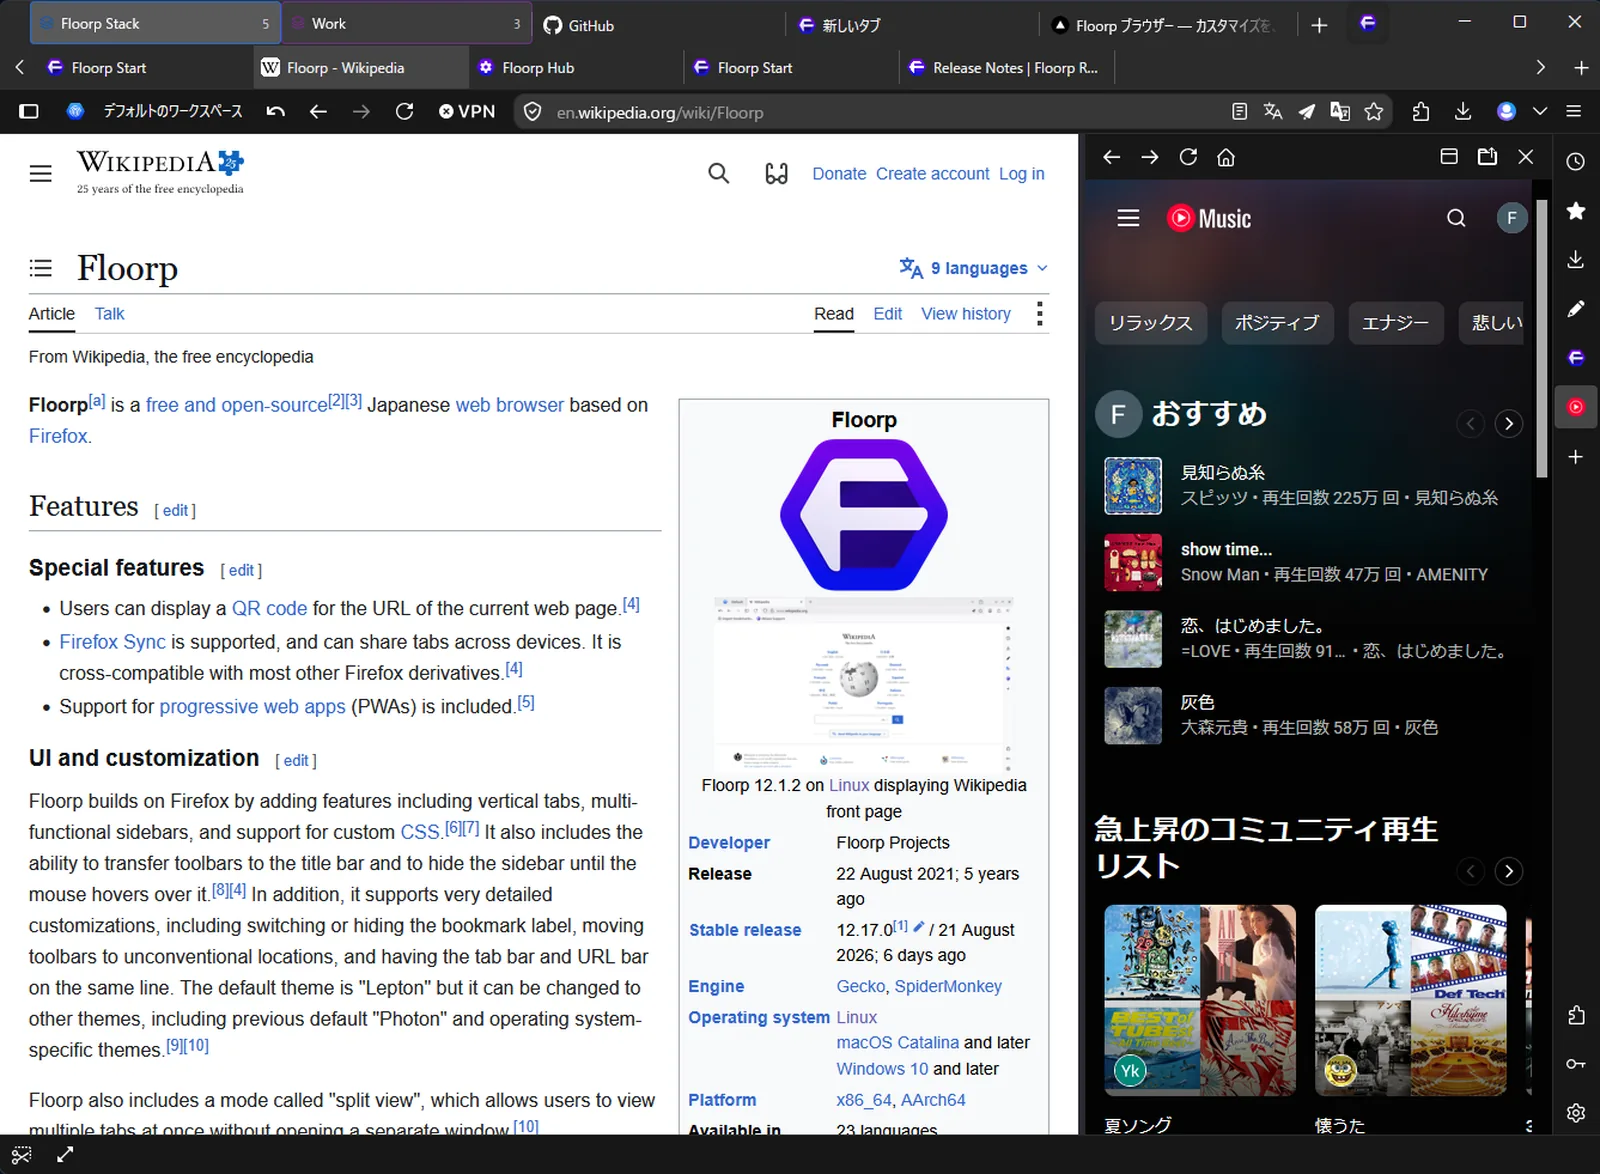Select the ポジティブ mood chip
The image size is (1600, 1174).
(x=1277, y=323)
